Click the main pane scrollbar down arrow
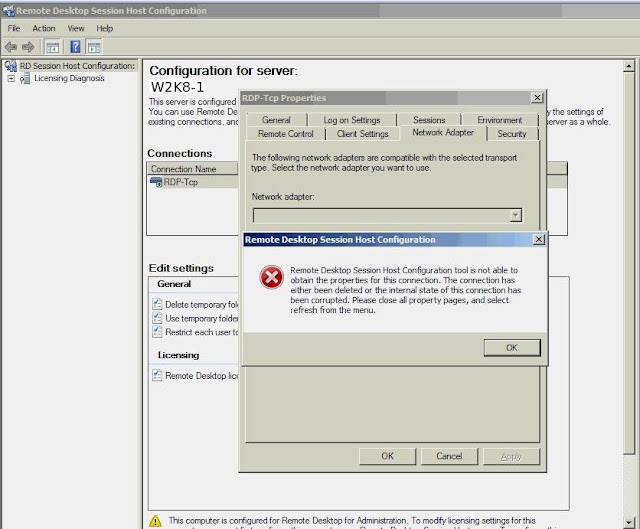 (x=629, y=522)
